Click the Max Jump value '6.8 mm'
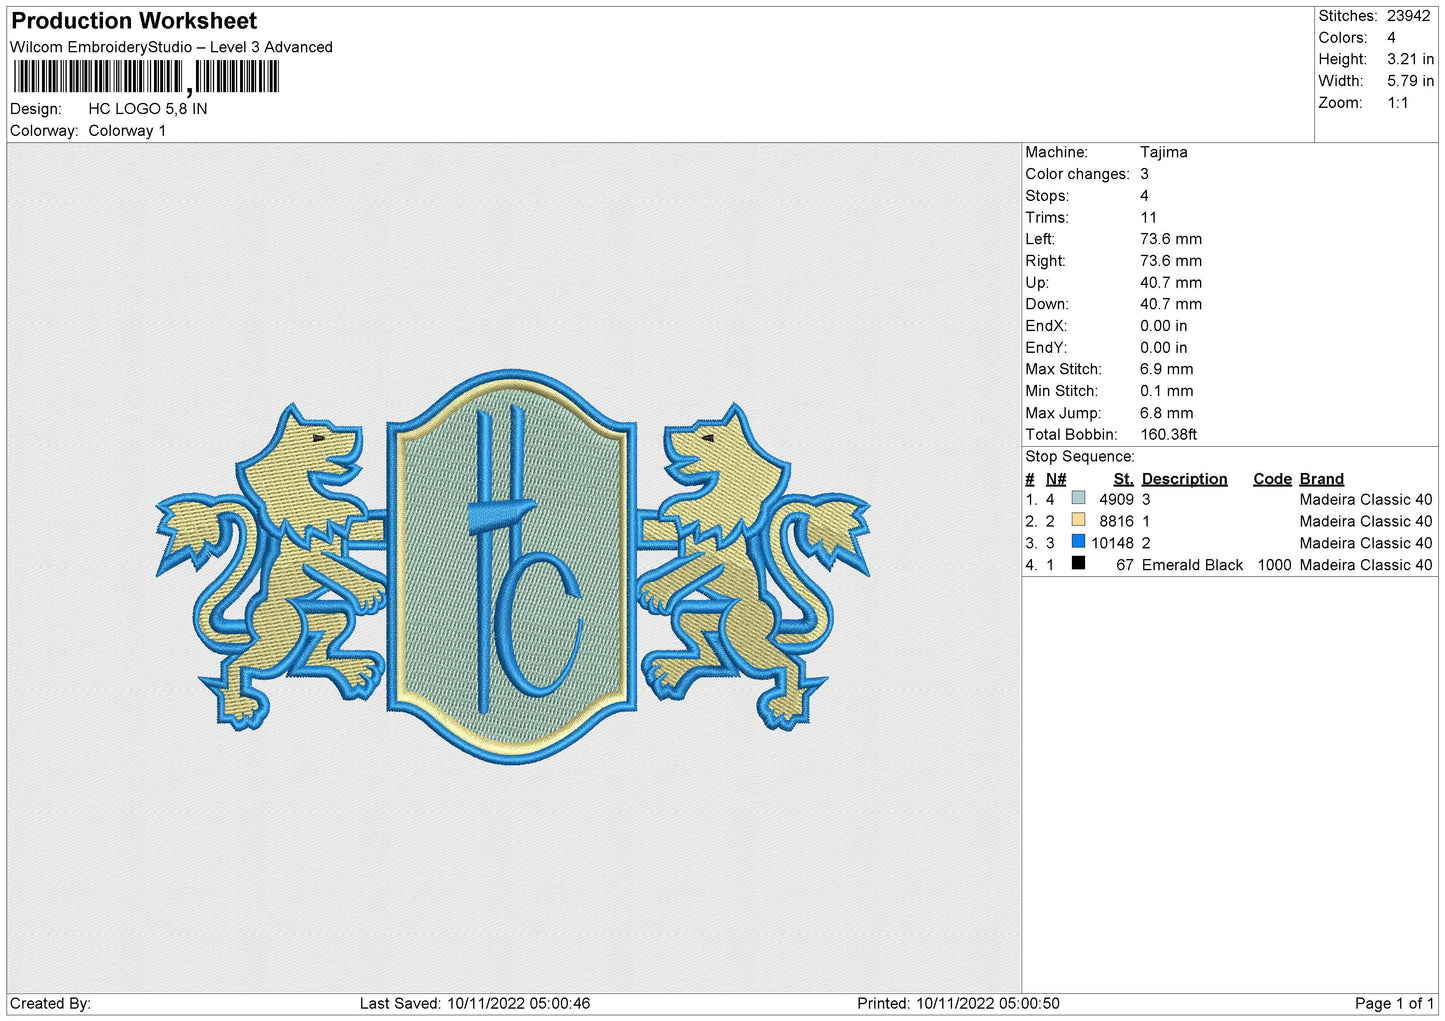This screenshot has height=1021, width=1445. point(1167,413)
